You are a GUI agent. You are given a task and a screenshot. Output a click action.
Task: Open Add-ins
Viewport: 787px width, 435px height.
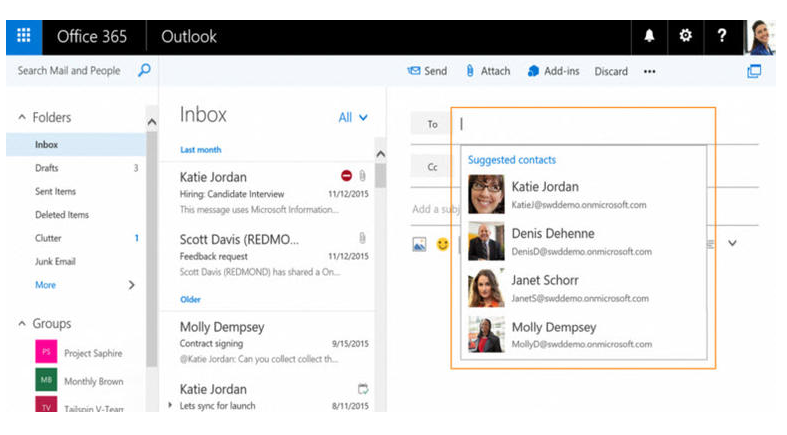tap(554, 71)
